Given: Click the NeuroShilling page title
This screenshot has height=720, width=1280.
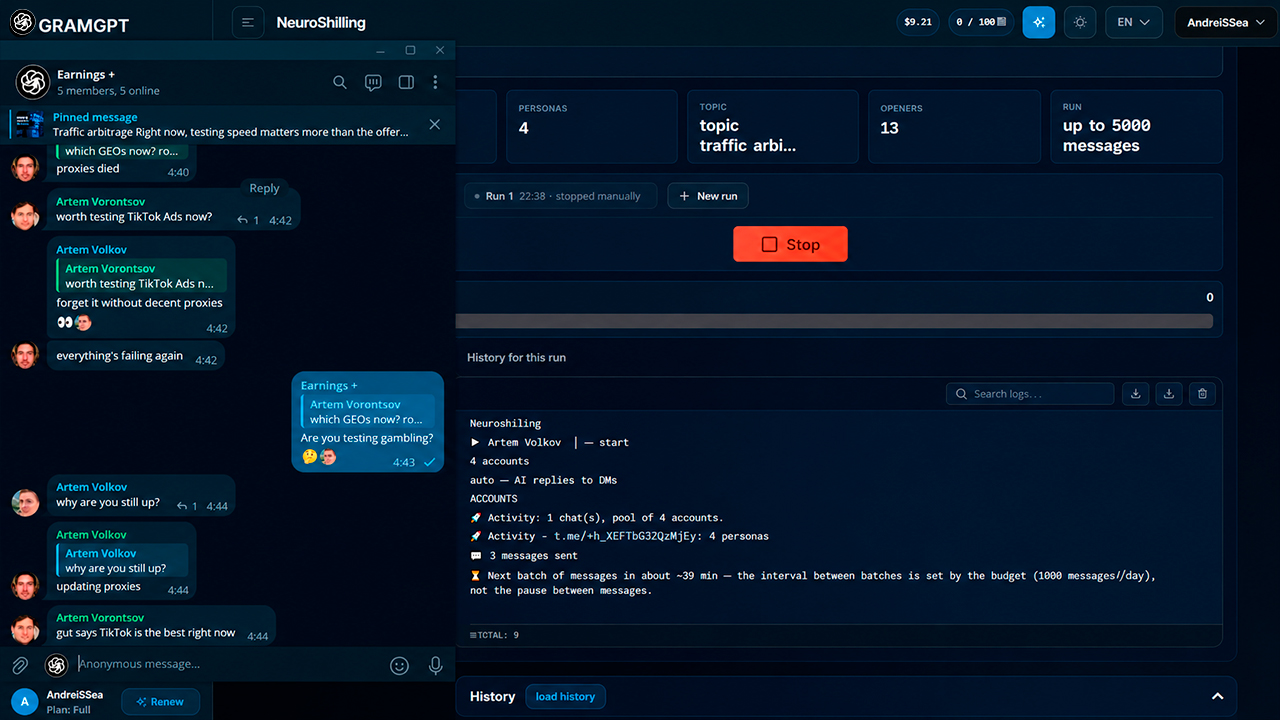Looking at the screenshot, I should [321, 22].
